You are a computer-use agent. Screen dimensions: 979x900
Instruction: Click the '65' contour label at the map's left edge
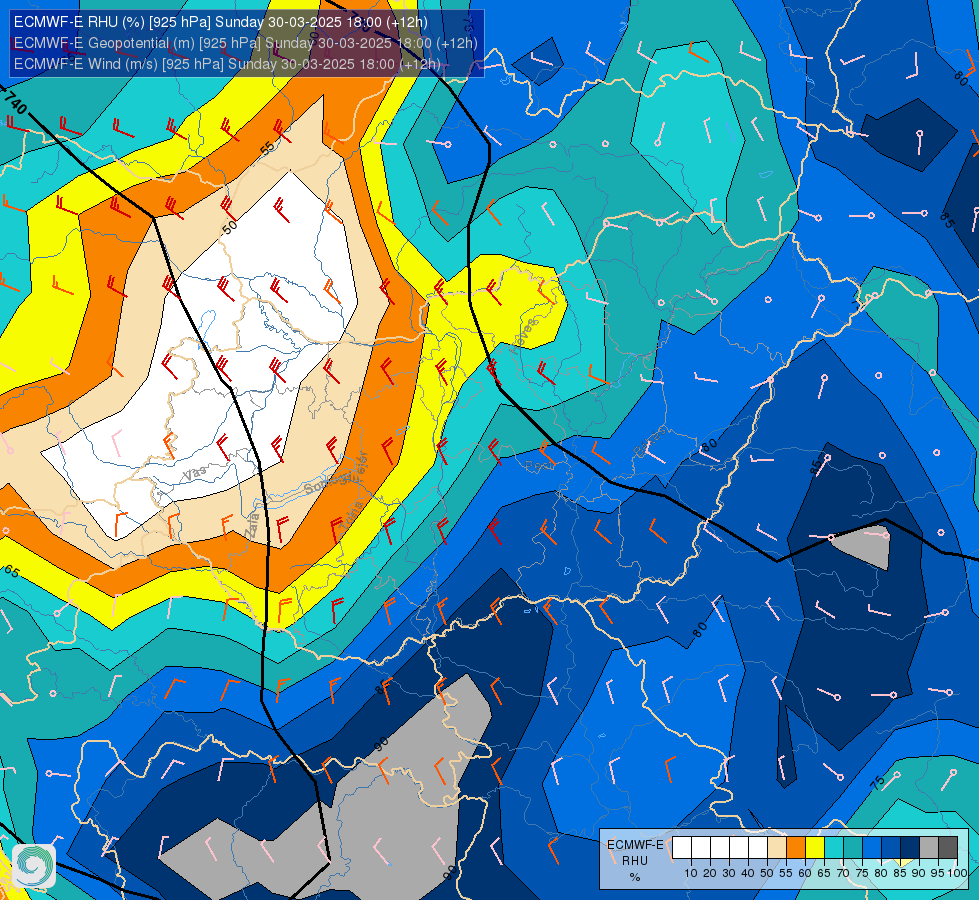pyautogui.click(x=11, y=571)
